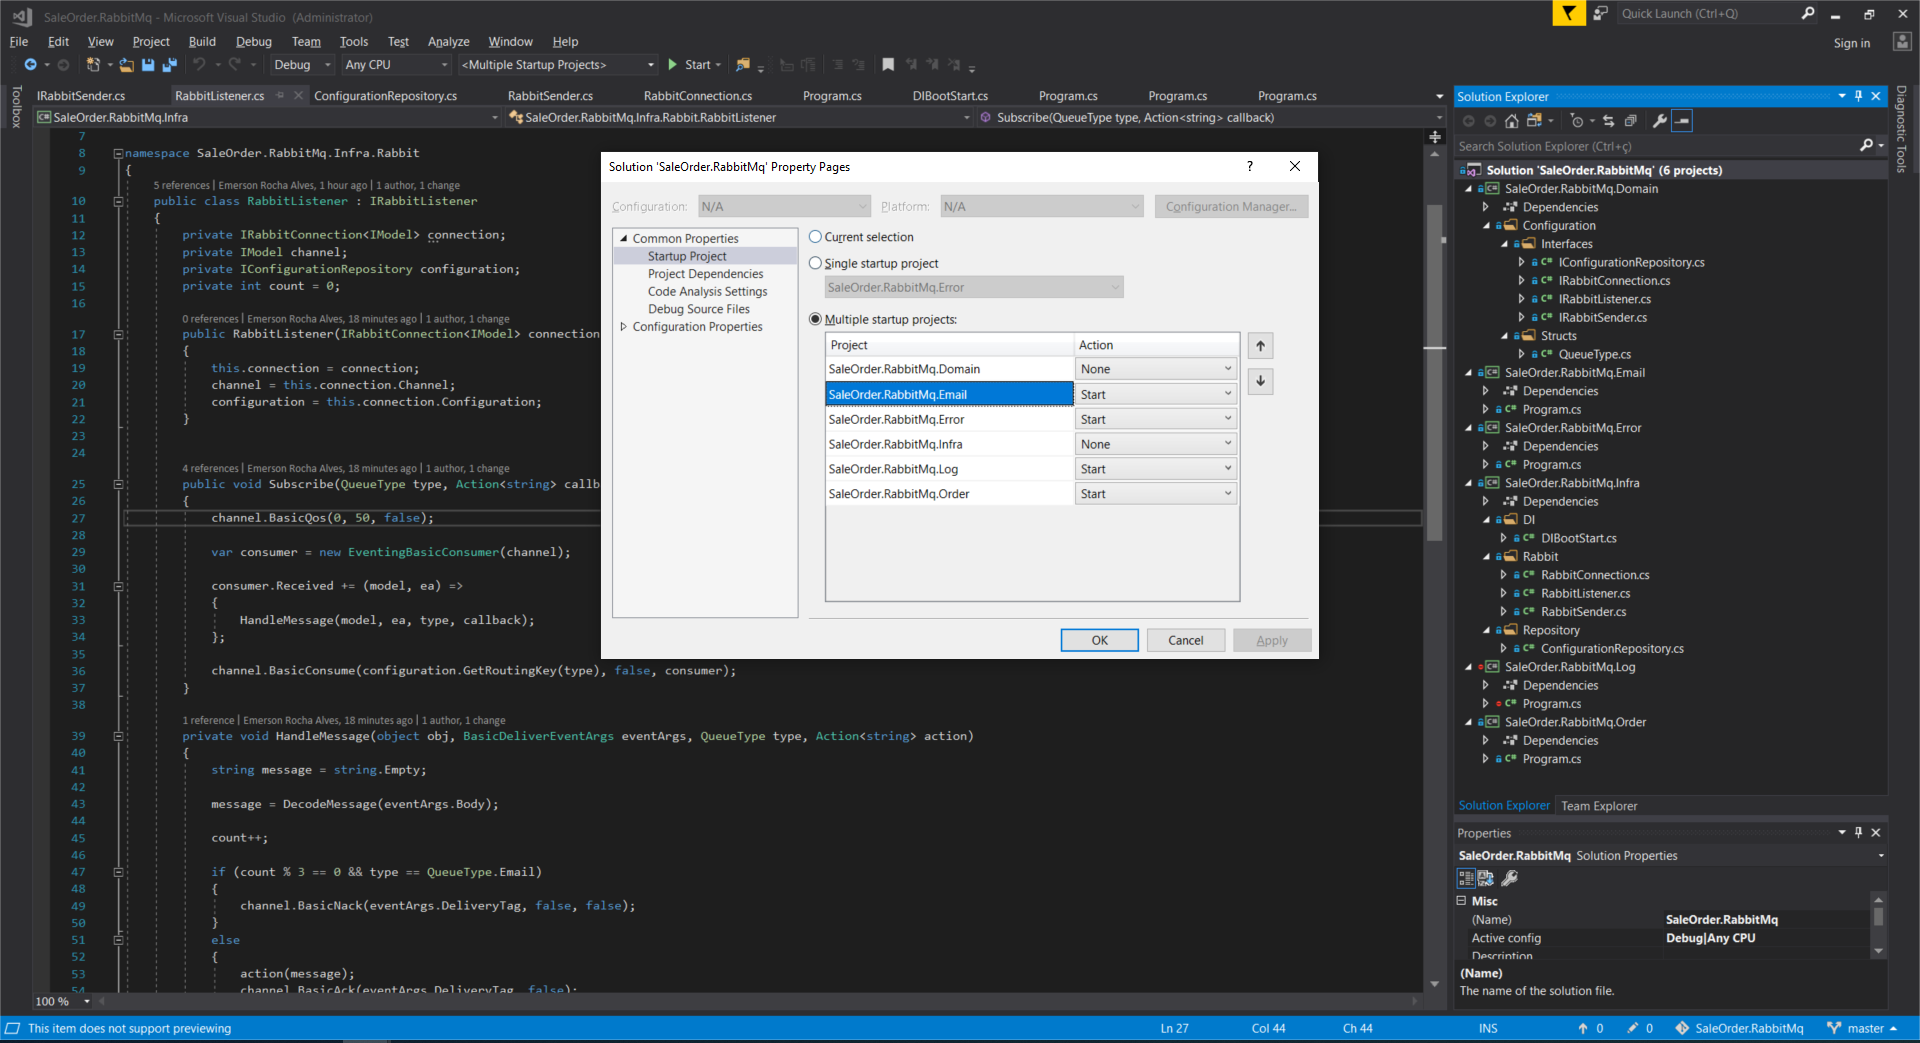Open the Tools menu
The image size is (1920, 1043).
click(353, 42)
